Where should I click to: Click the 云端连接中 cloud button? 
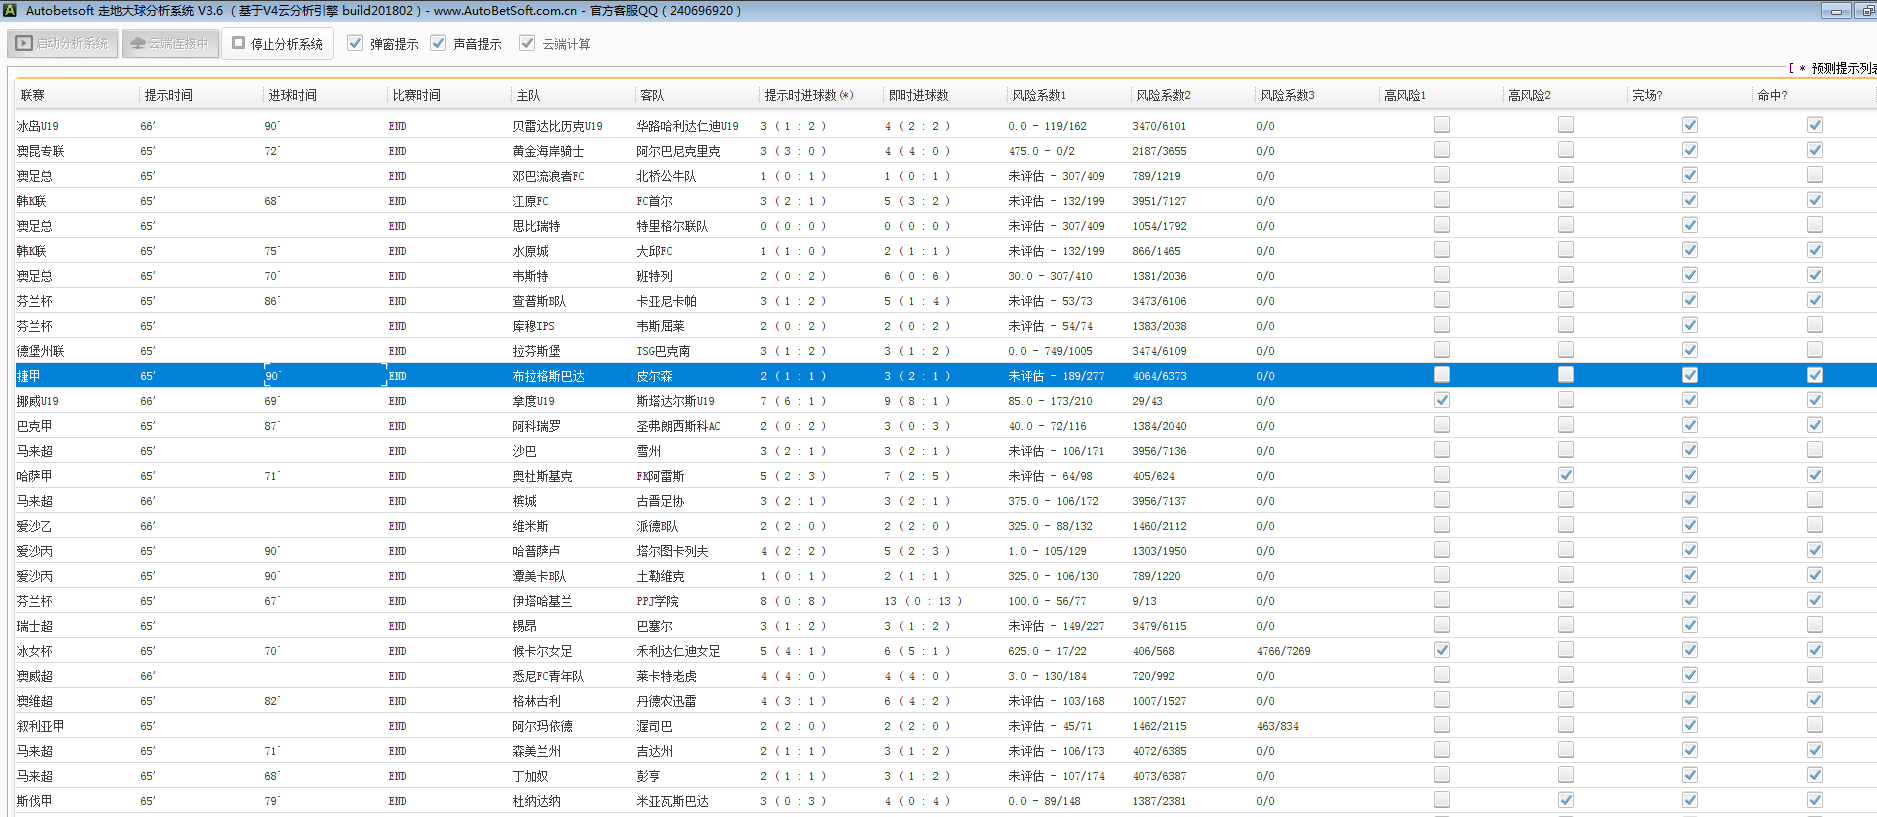(170, 44)
